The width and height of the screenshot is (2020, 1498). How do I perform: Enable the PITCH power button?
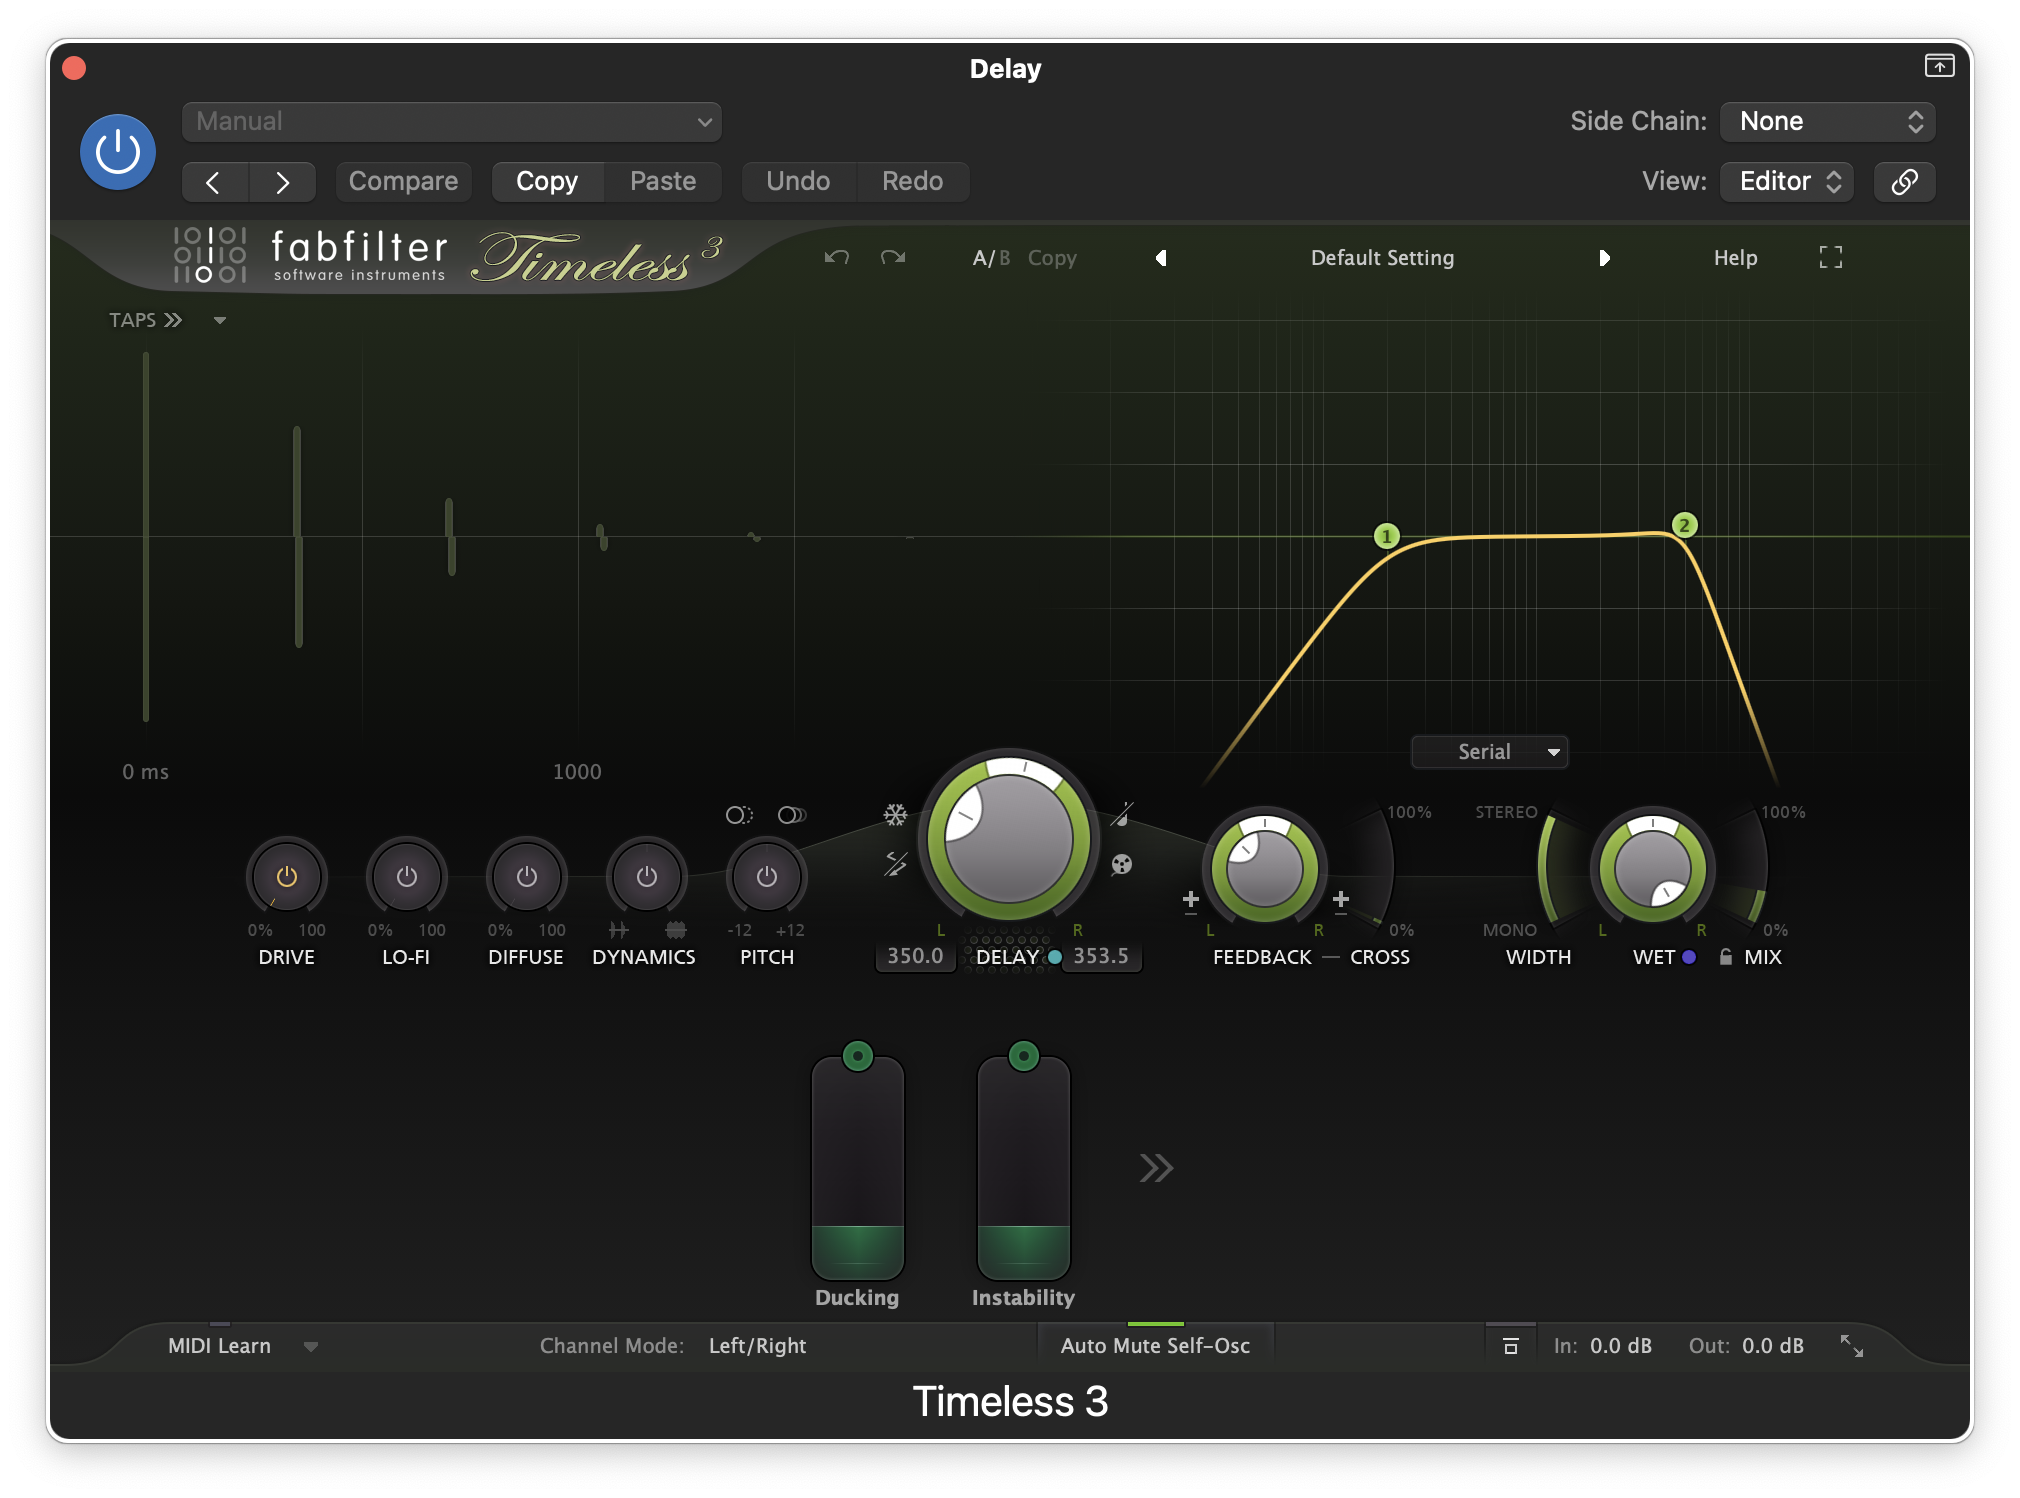coord(767,876)
